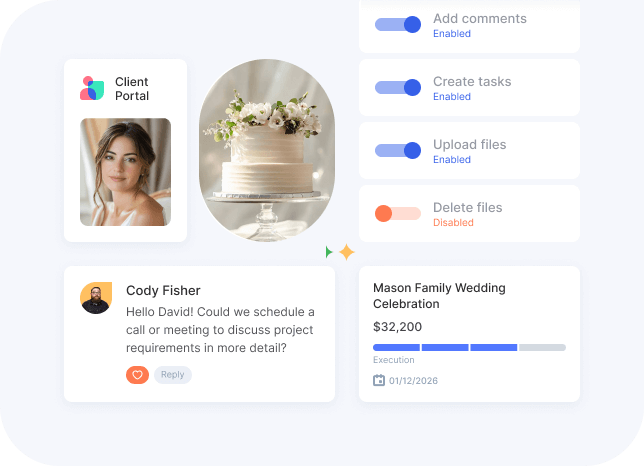
Task: Click the Client Portal logo icon
Action: click(x=92, y=88)
